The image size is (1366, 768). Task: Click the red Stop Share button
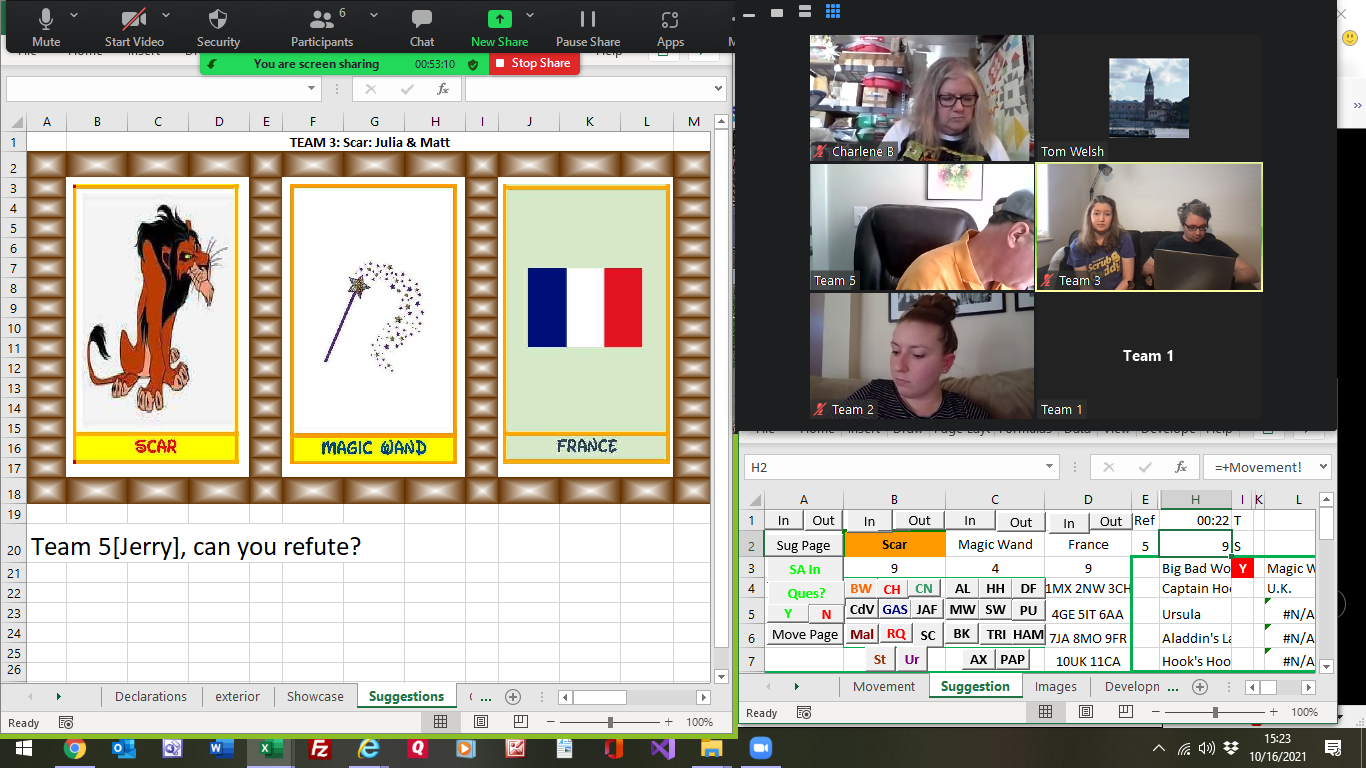pos(533,63)
